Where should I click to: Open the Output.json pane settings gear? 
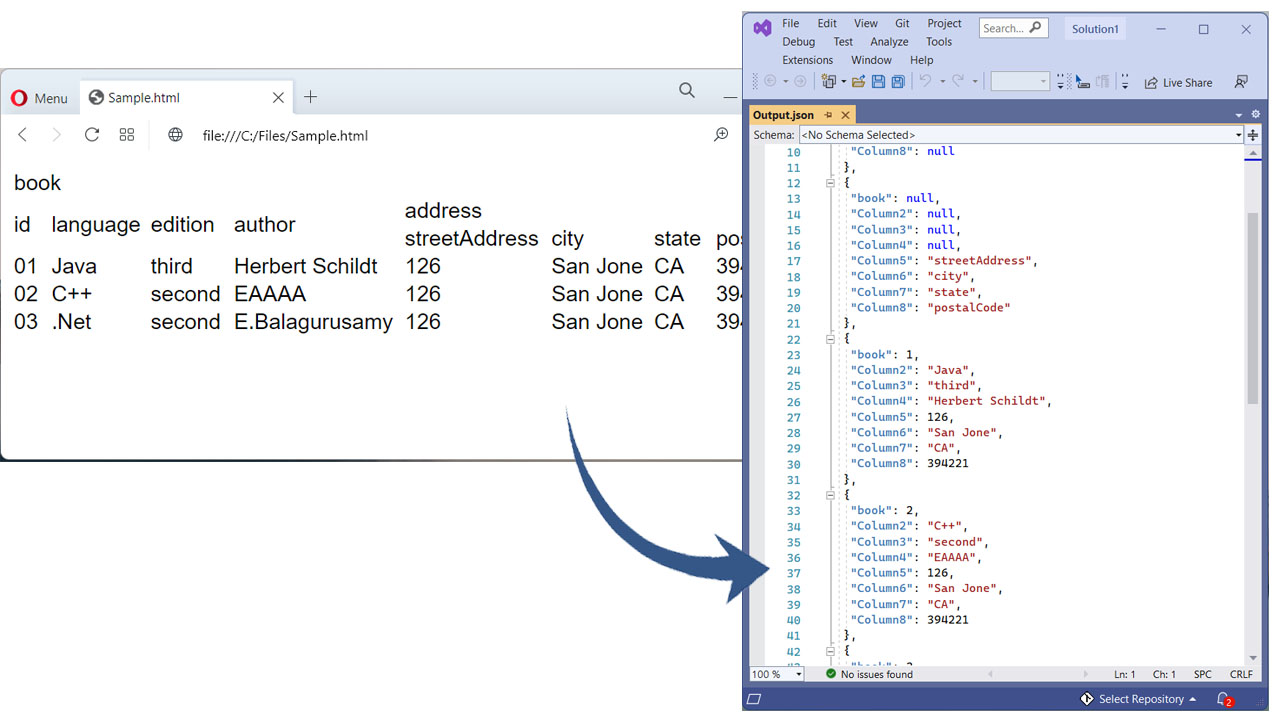coord(1255,114)
